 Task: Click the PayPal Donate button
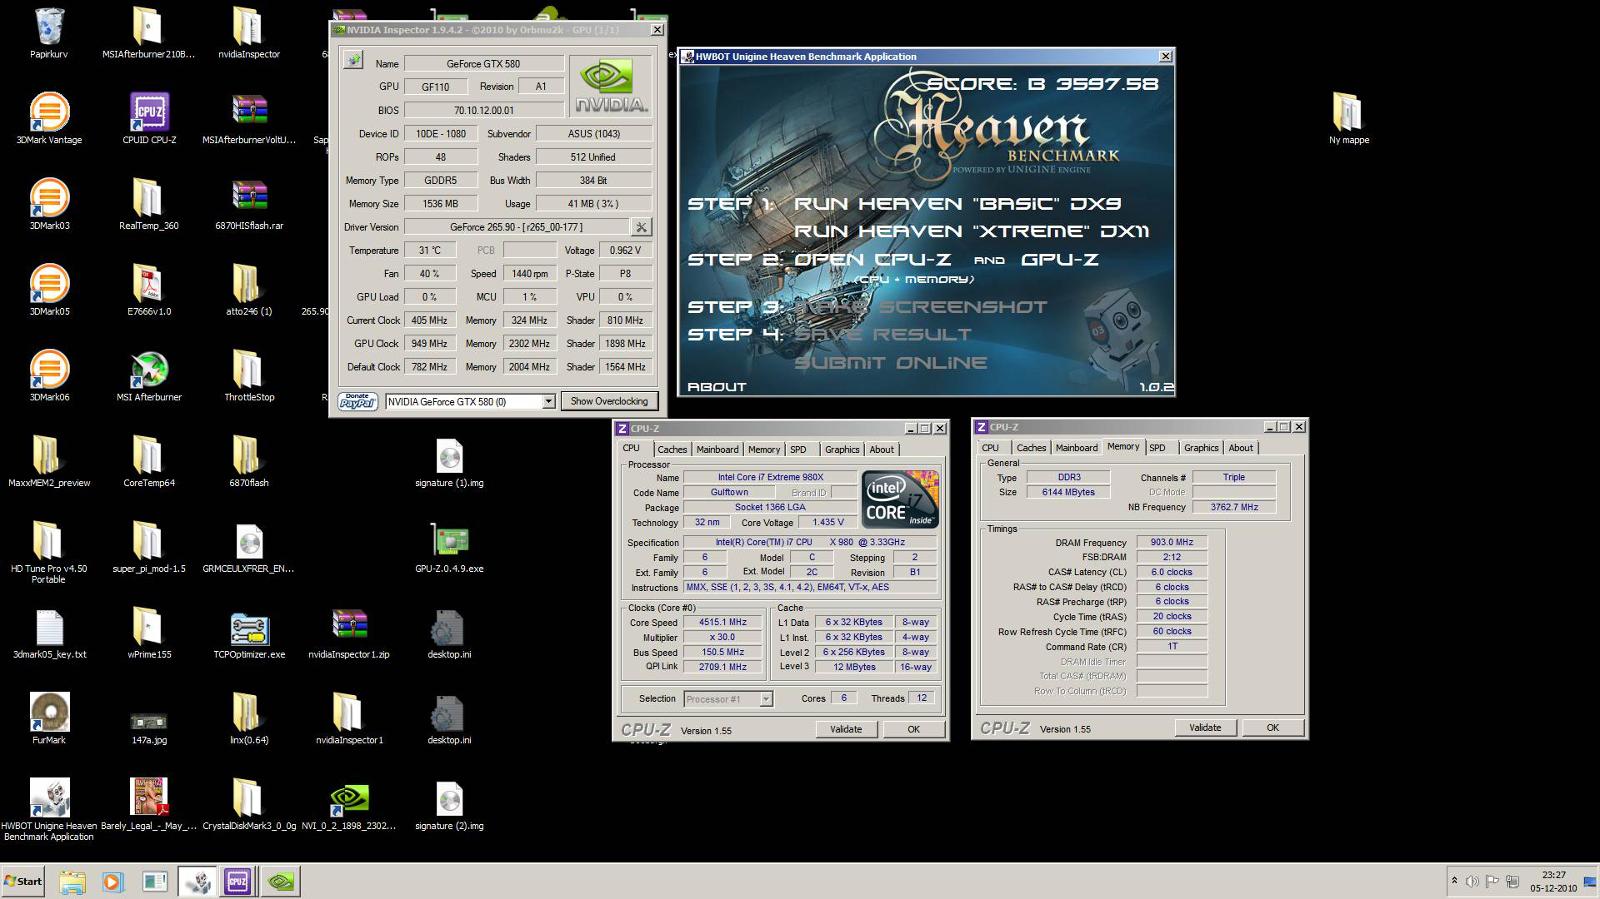[358, 401]
